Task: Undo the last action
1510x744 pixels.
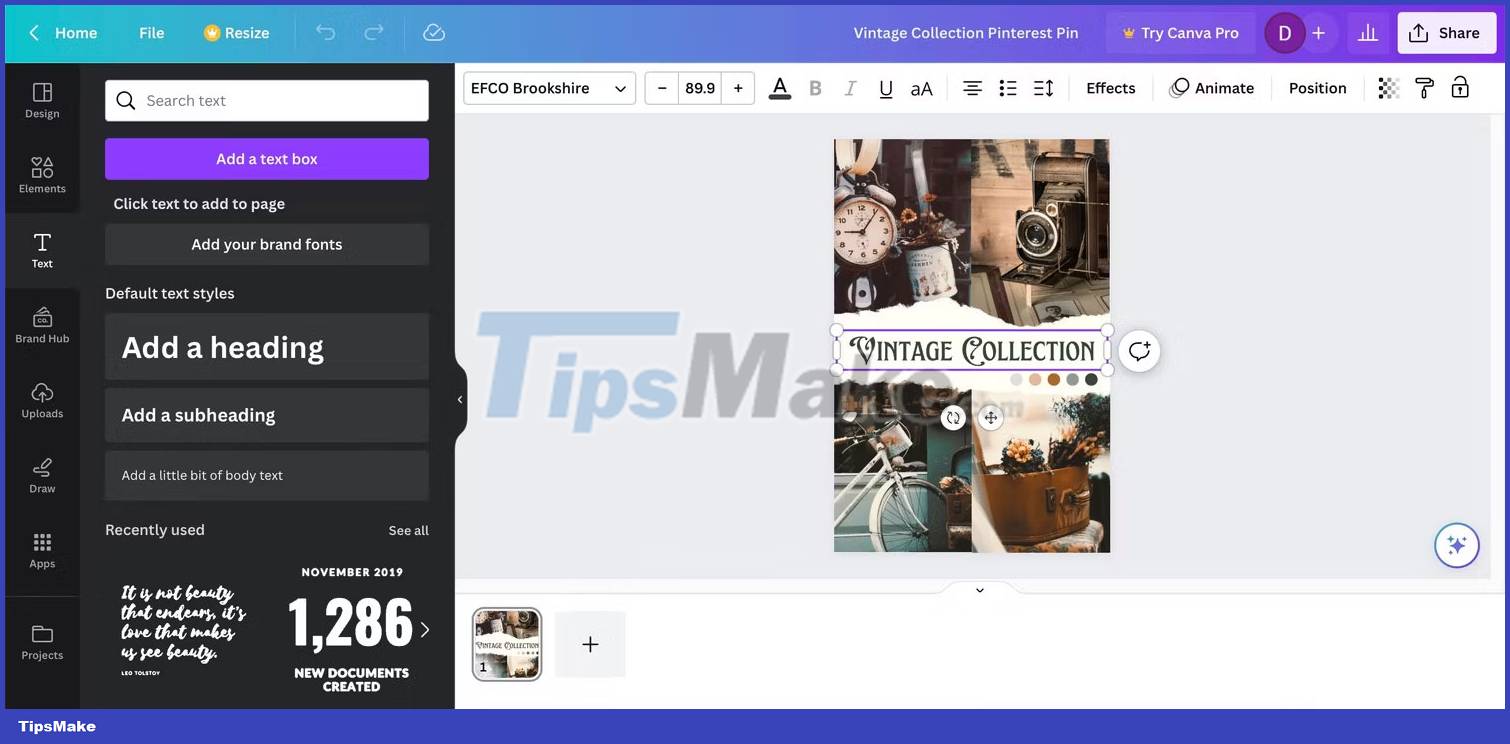Action: click(324, 31)
